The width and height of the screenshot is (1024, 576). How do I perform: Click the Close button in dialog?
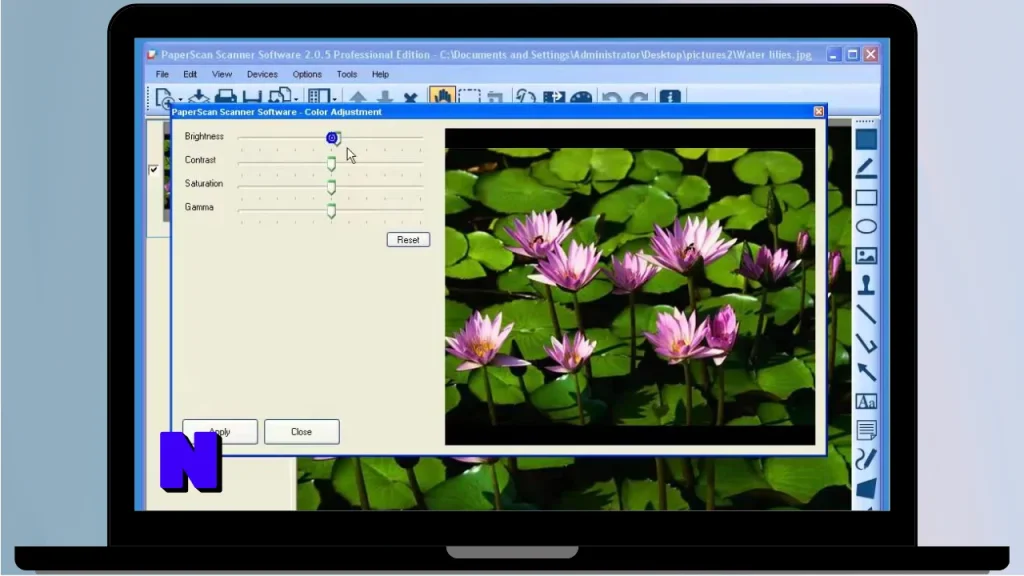pos(302,432)
